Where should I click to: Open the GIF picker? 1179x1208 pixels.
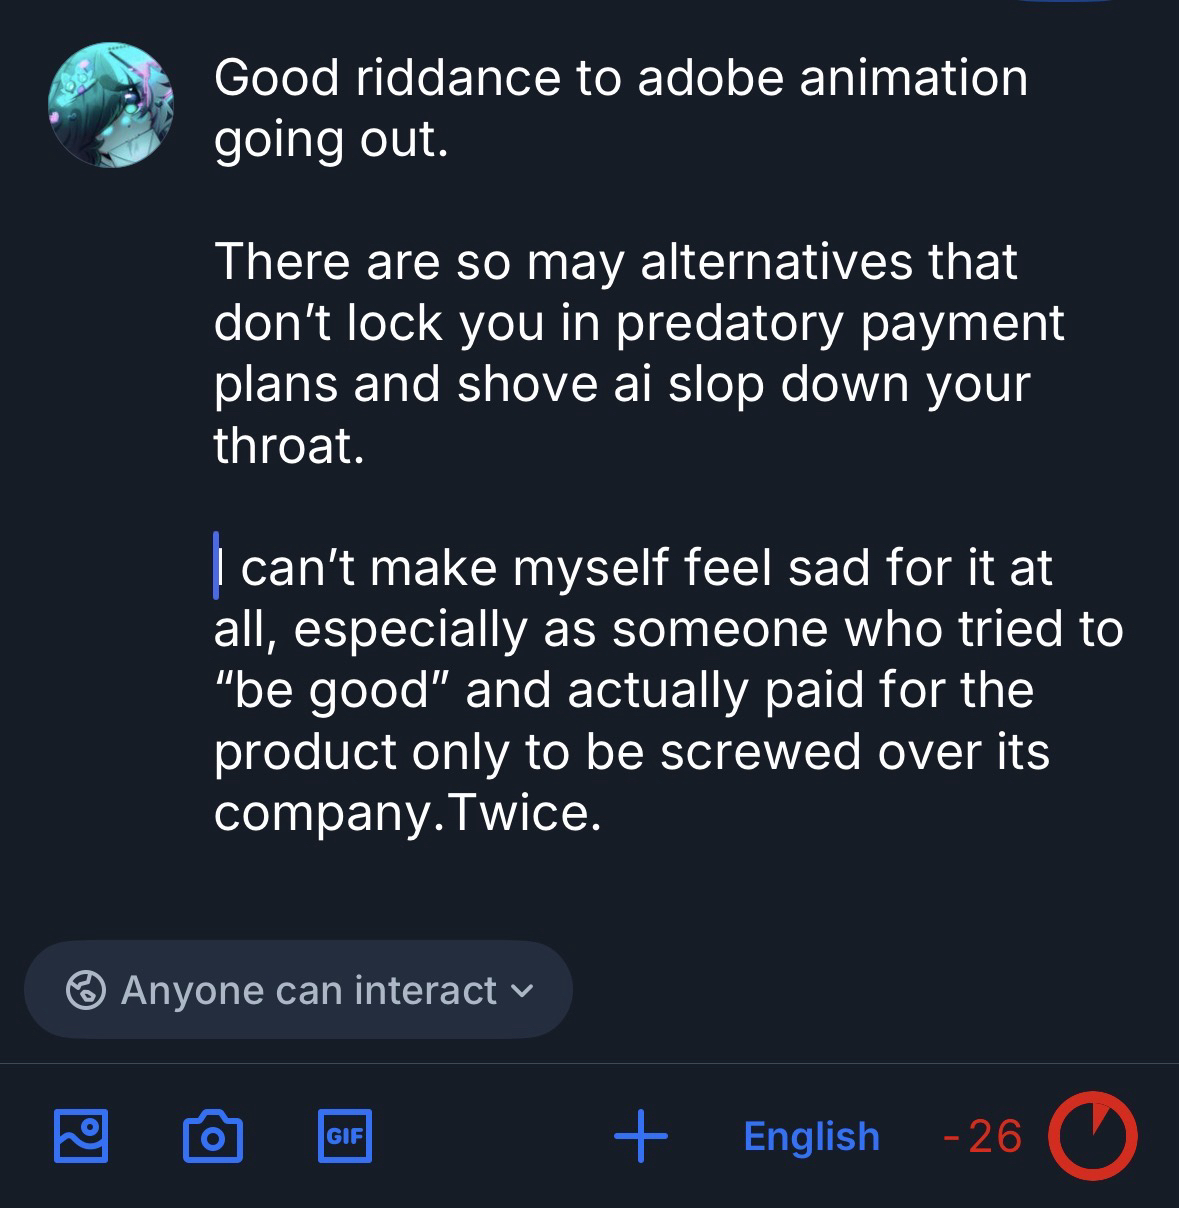point(344,1136)
